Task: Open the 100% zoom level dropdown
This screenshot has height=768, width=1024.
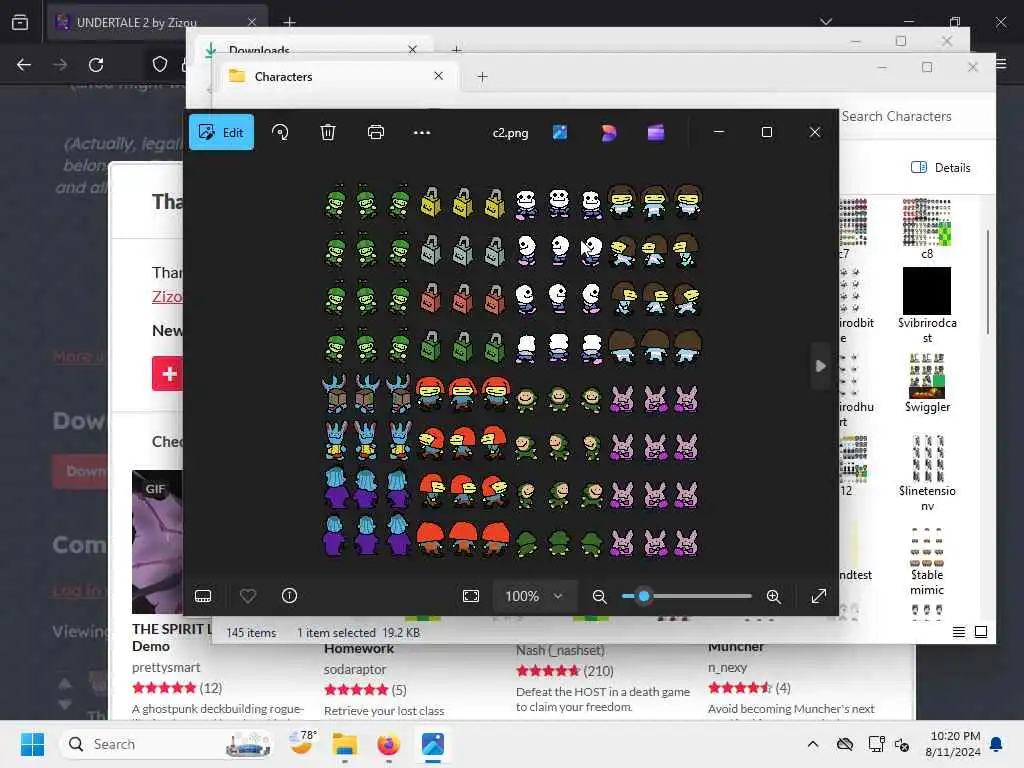Action: coord(534,596)
